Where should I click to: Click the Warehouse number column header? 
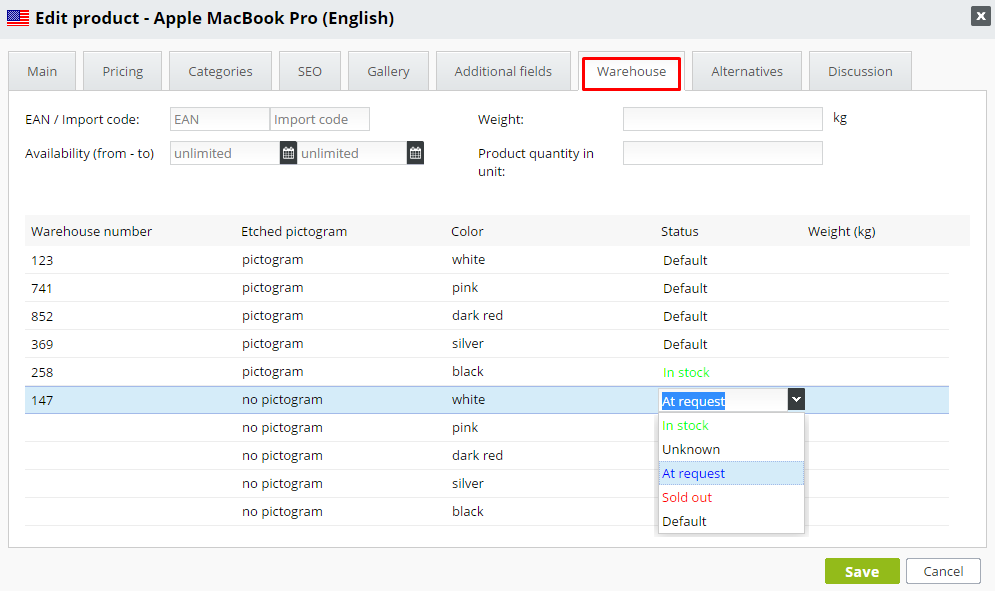(91, 231)
